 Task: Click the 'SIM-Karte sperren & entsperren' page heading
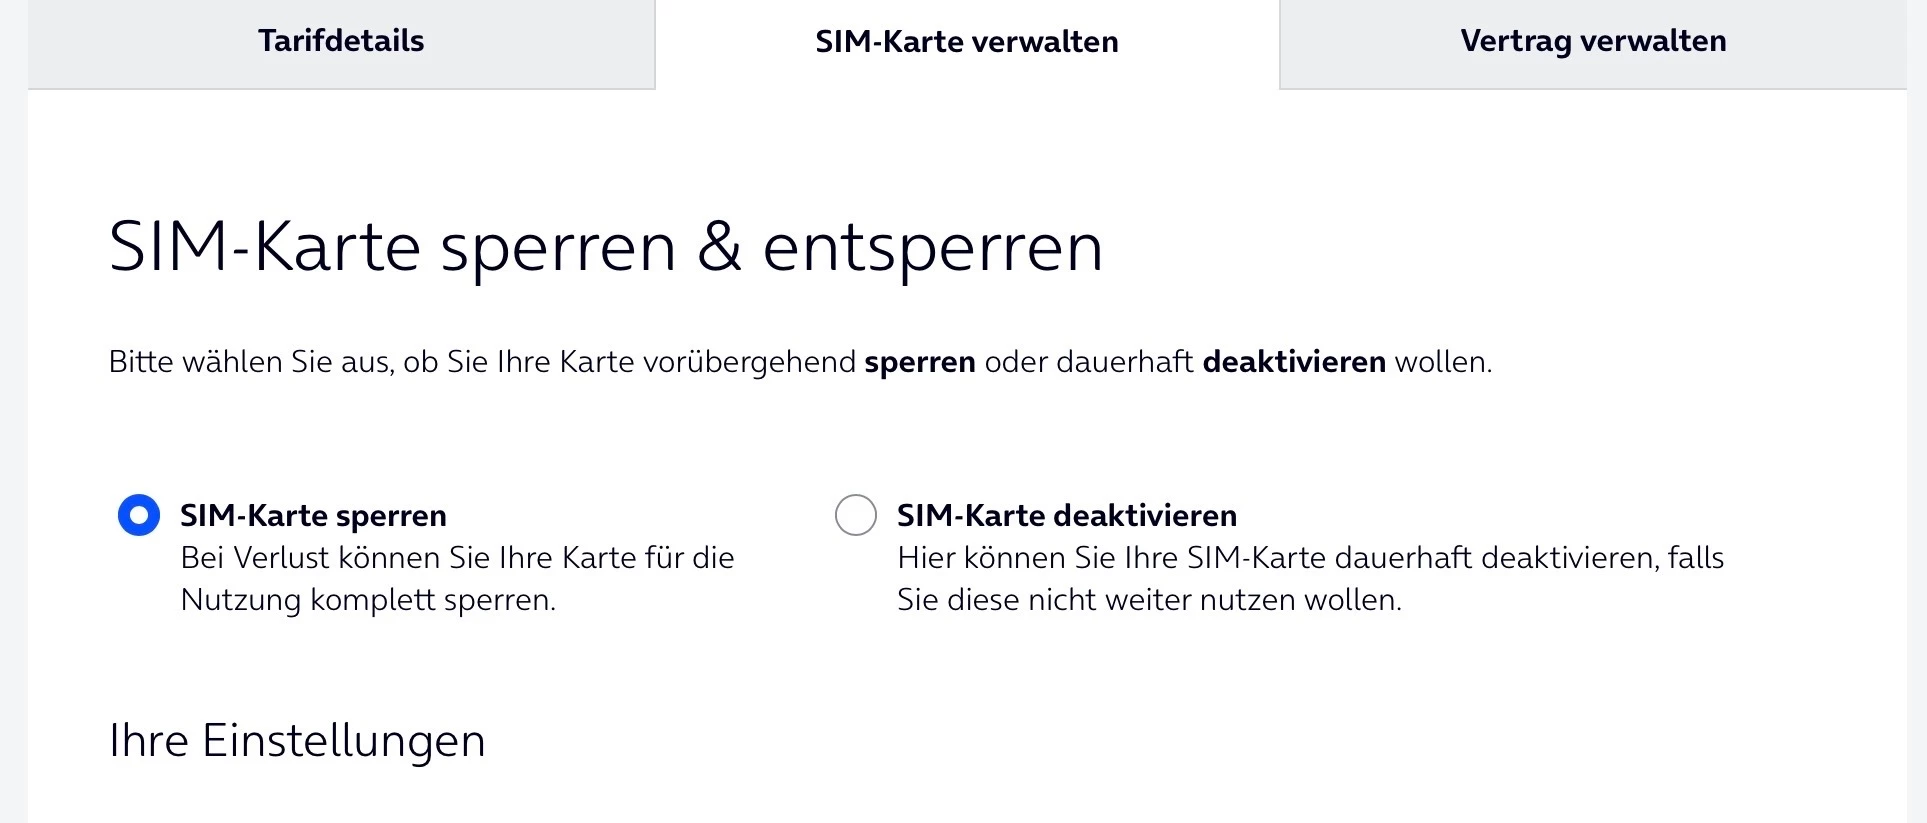pos(605,247)
